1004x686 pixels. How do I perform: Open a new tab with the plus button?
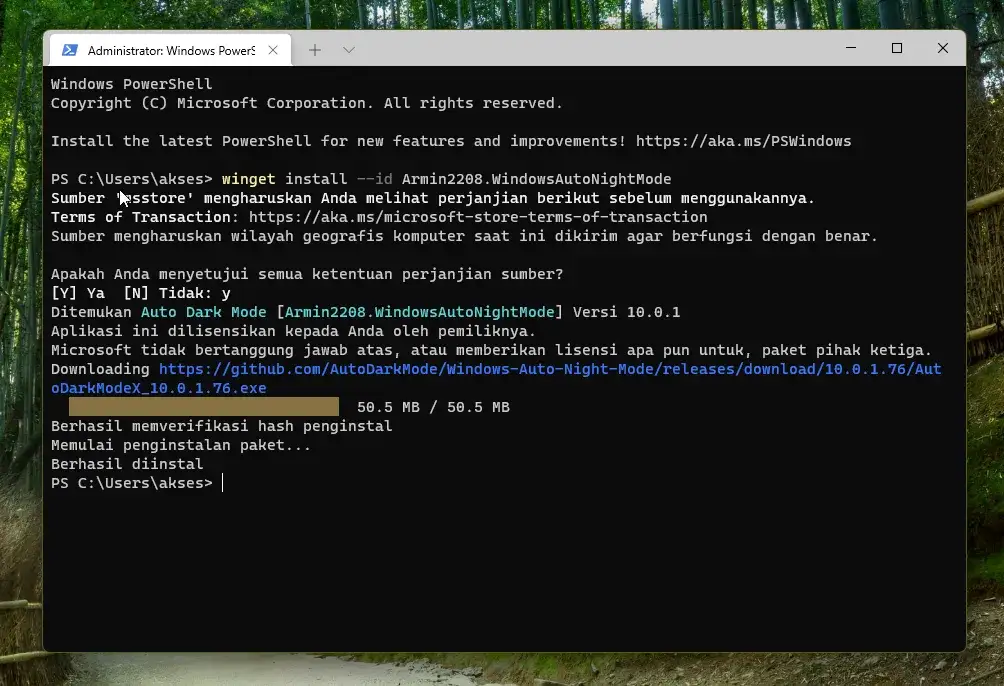point(316,49)
